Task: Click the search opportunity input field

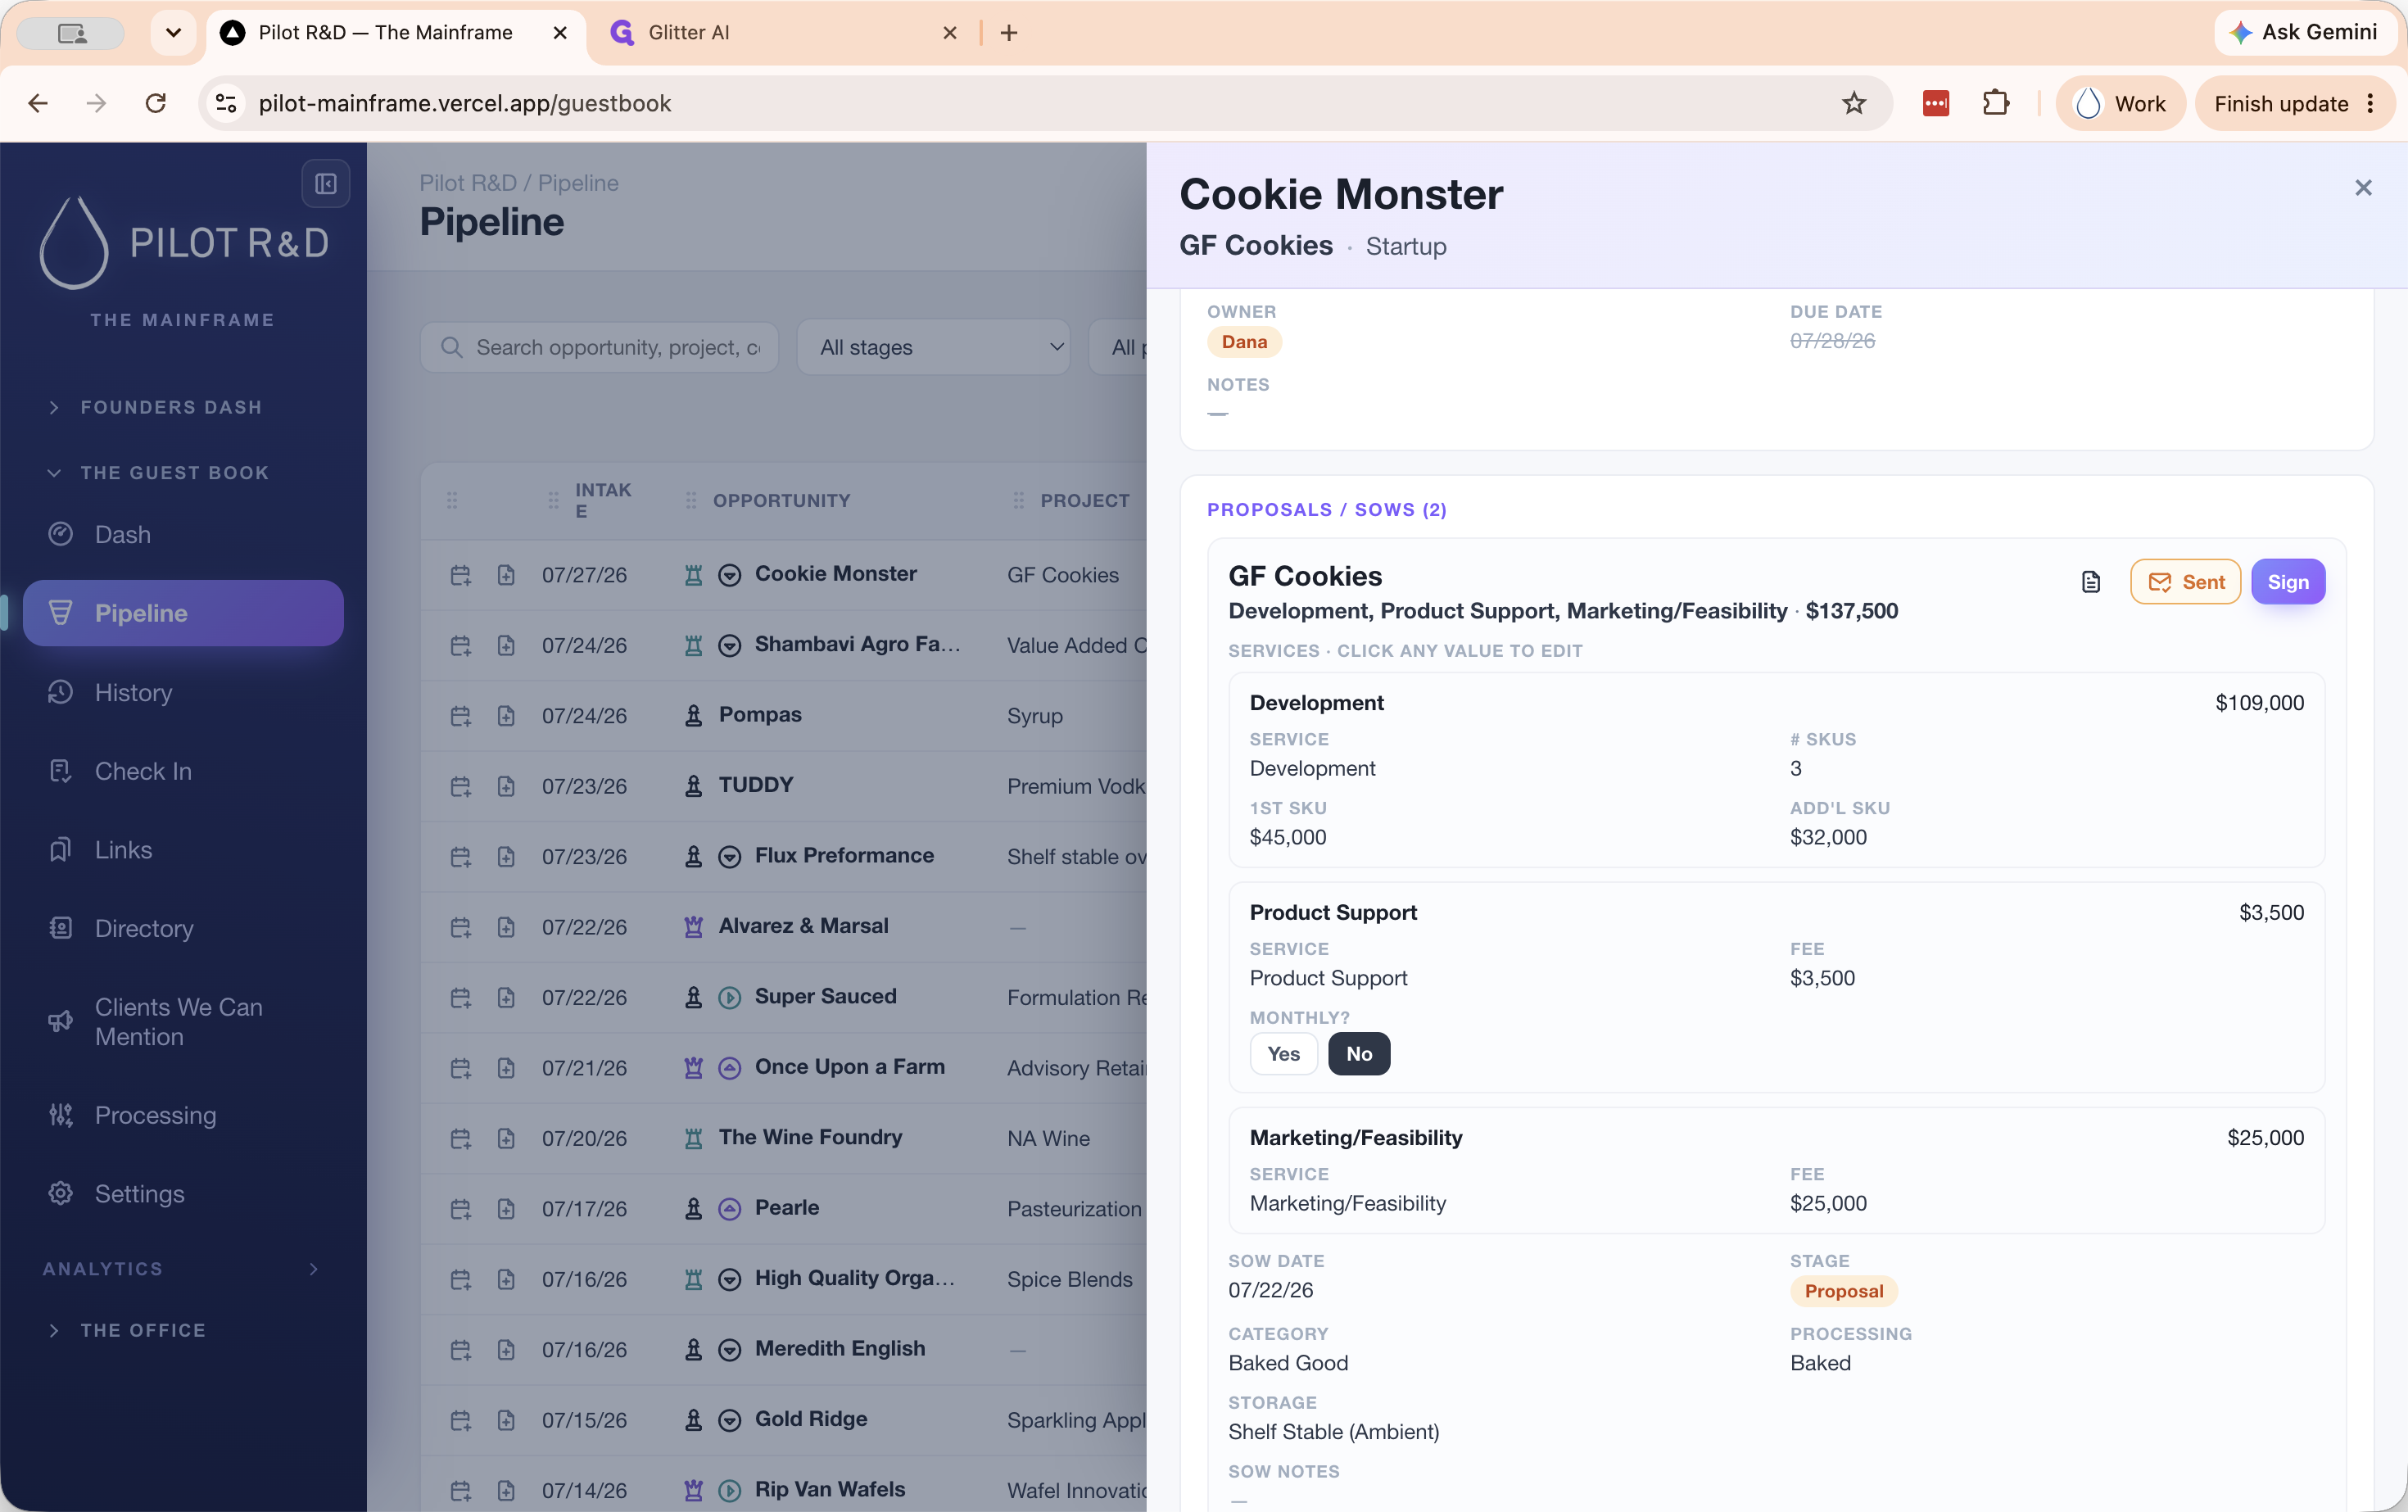Action: tap(599, 347)
